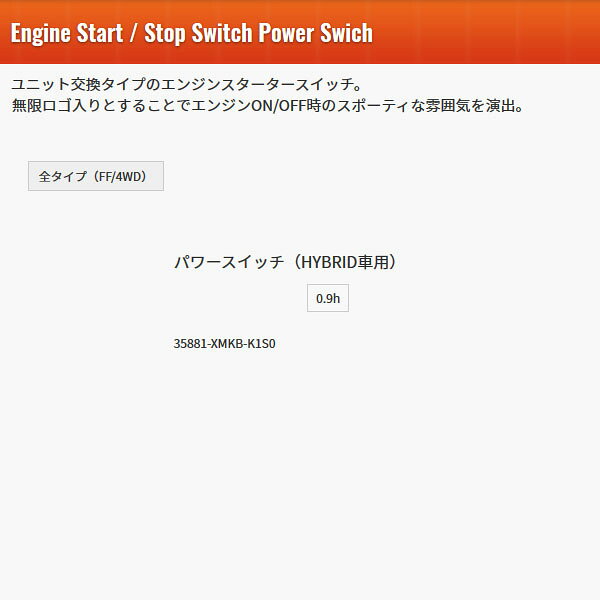
Task: Click the 無限ロゴ入り description line
Action: click(267, 106)
